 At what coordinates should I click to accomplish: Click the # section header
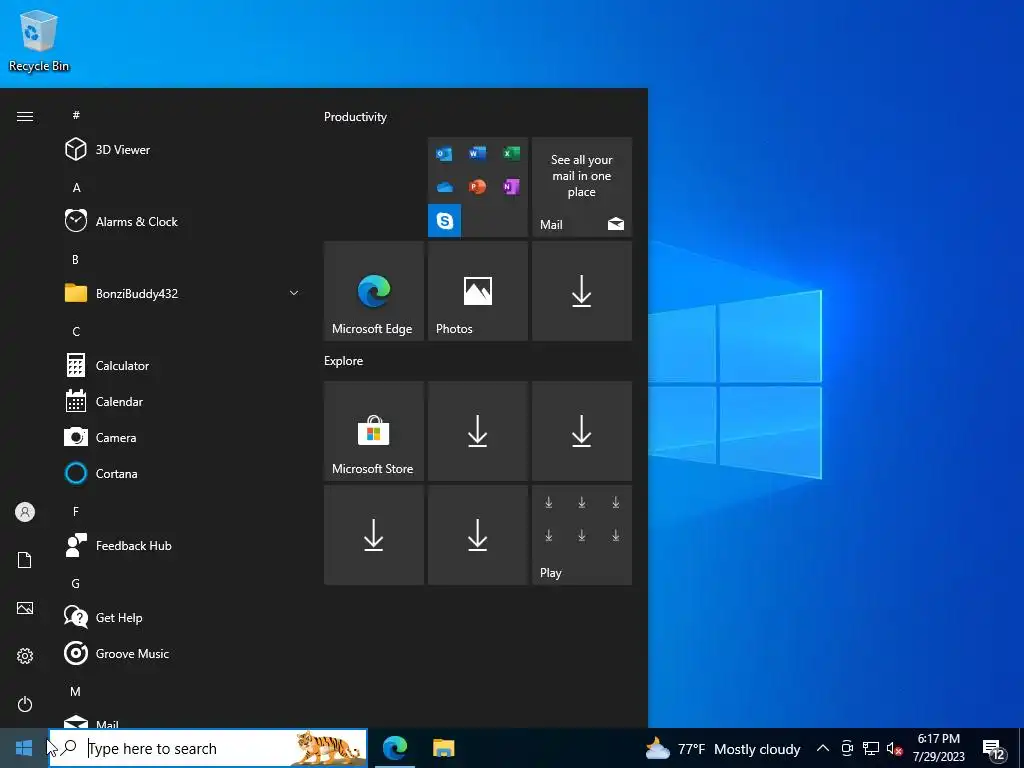76,115
